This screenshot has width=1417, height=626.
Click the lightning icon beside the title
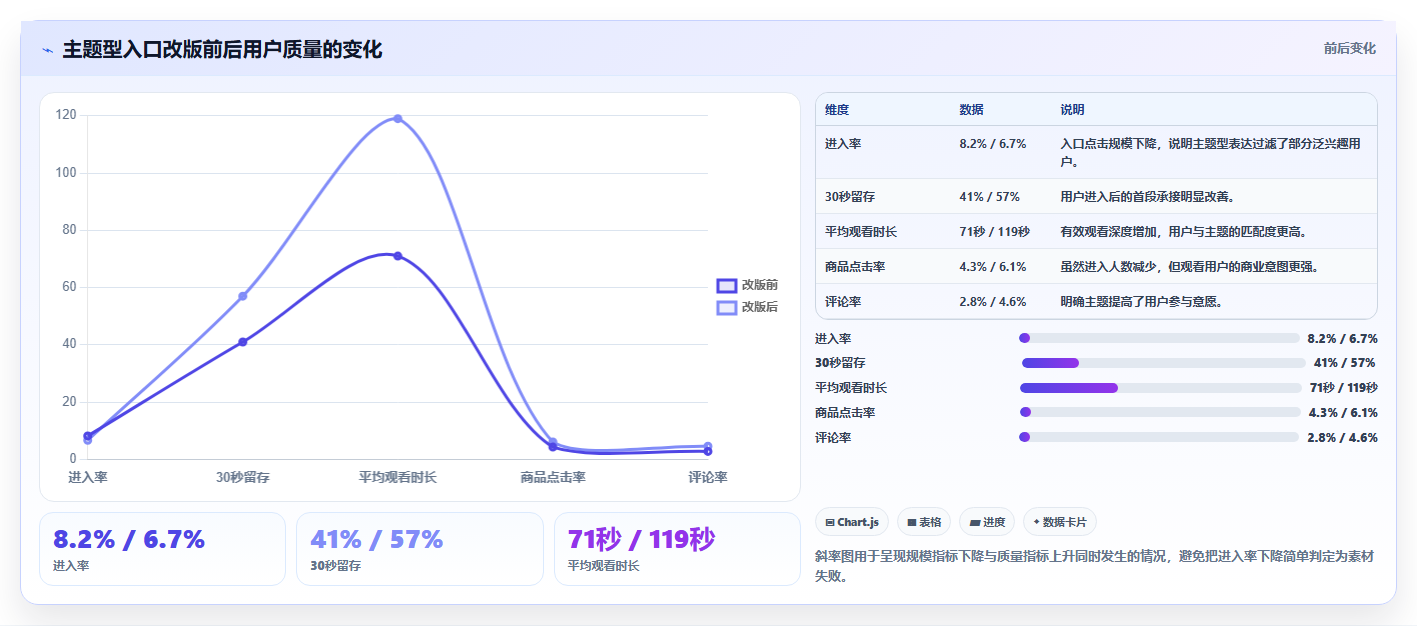tap(48, 50)
